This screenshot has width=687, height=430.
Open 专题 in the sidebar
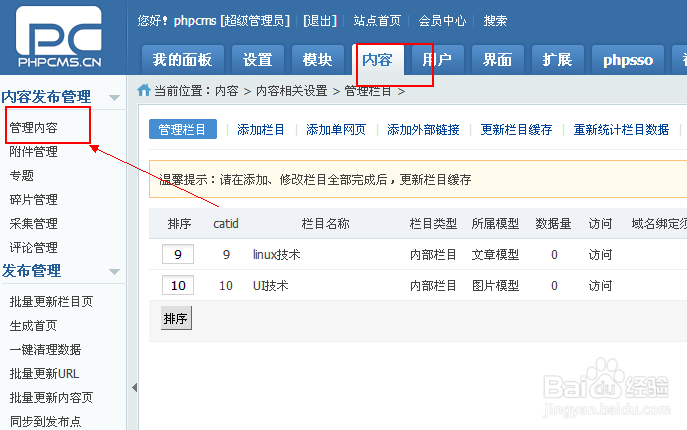(x=22, y=176)
